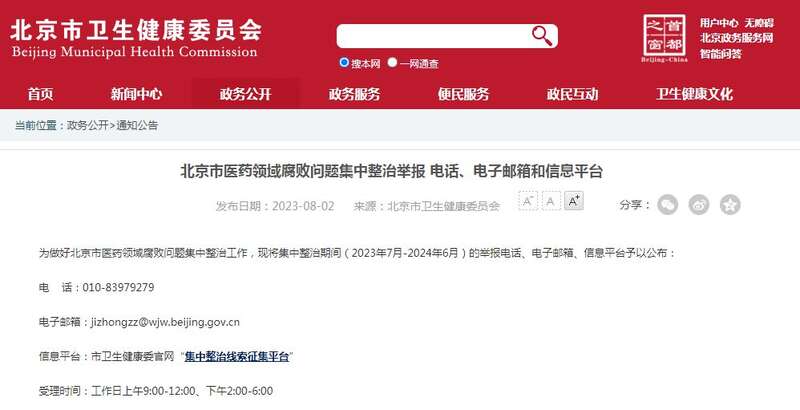This screenshot has height=410, width=800.
Task: Open the 便民服务 menu item
Action: click(463, 94)
